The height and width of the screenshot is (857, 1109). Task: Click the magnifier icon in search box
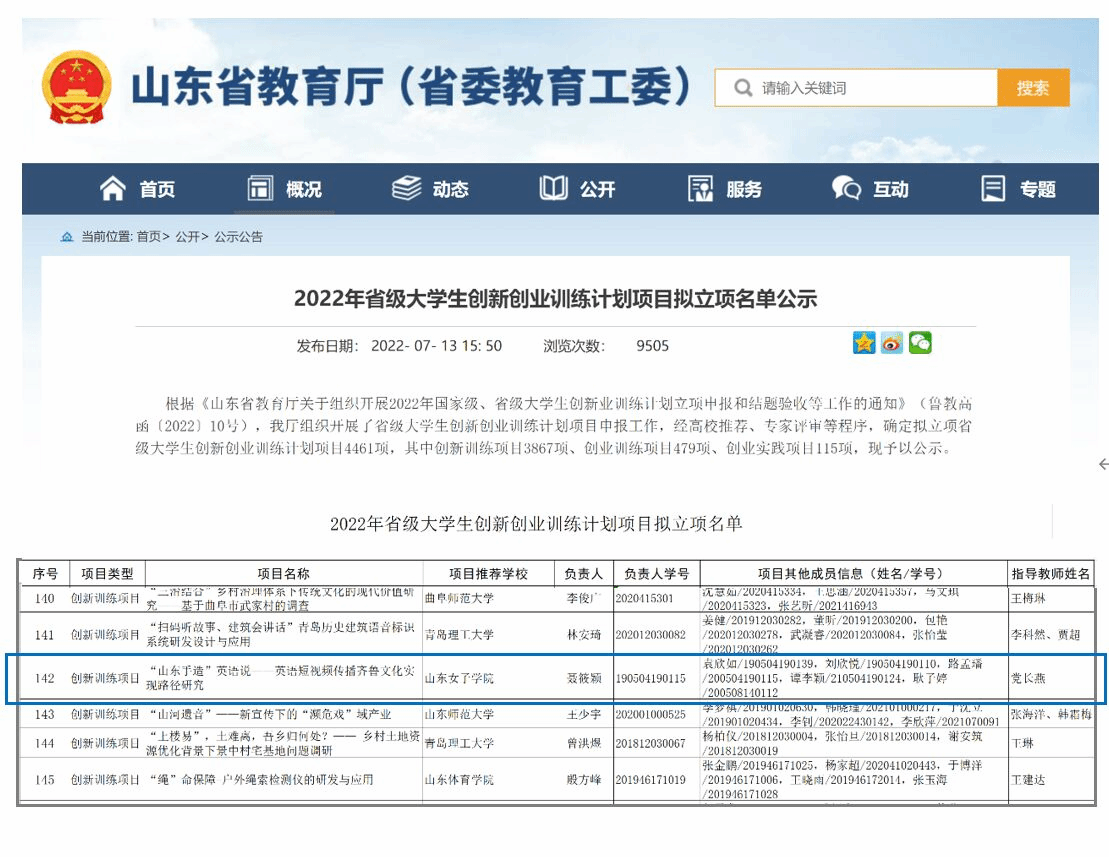click(742, 88)
